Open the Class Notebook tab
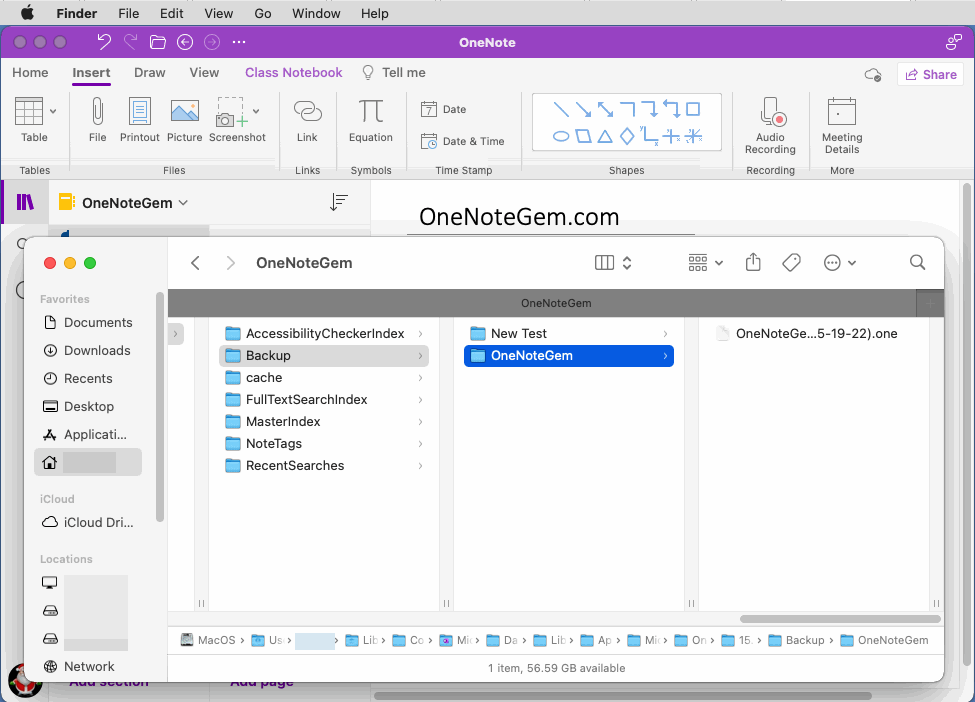The width and height of the screenshot is (975, 702). point(293,73)
